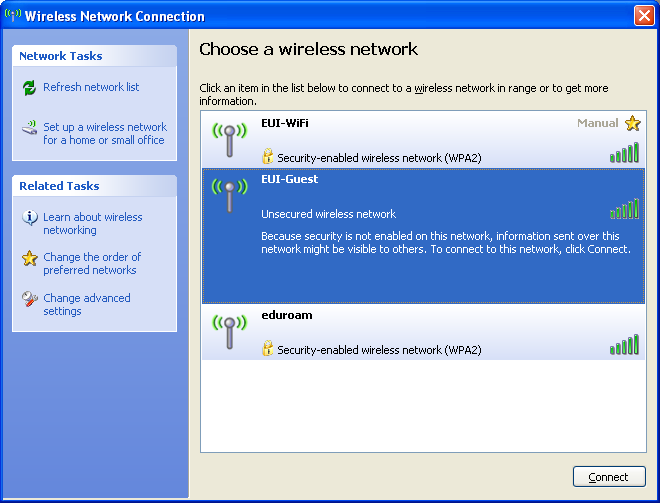
Task: Click the EUI-WiFi preferred star icon
Action: pyautogui.click(x=632, y=124)
